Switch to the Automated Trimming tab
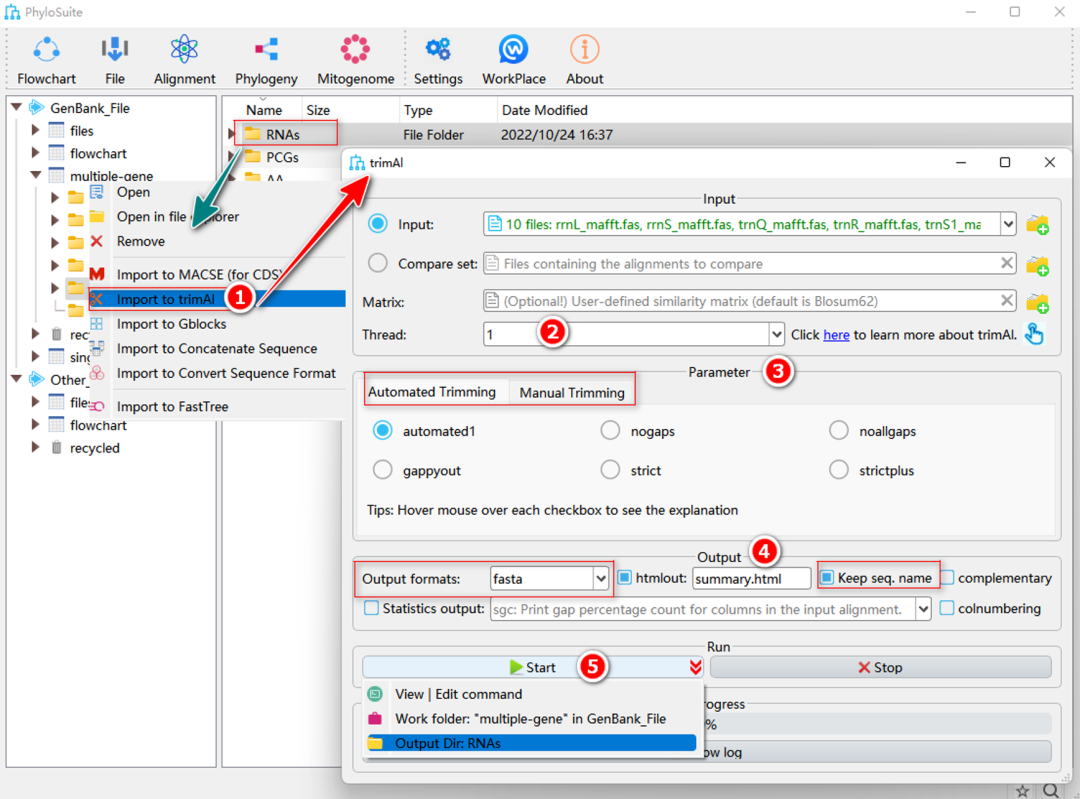This screenshot has width=1080, height=799. (x=432, y=392)
